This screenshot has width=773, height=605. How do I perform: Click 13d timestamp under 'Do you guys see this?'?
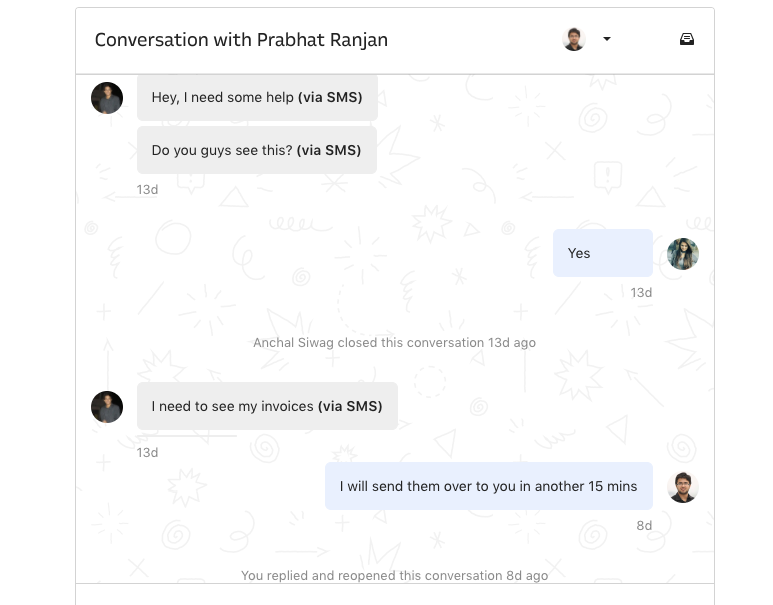coord(147,190)
